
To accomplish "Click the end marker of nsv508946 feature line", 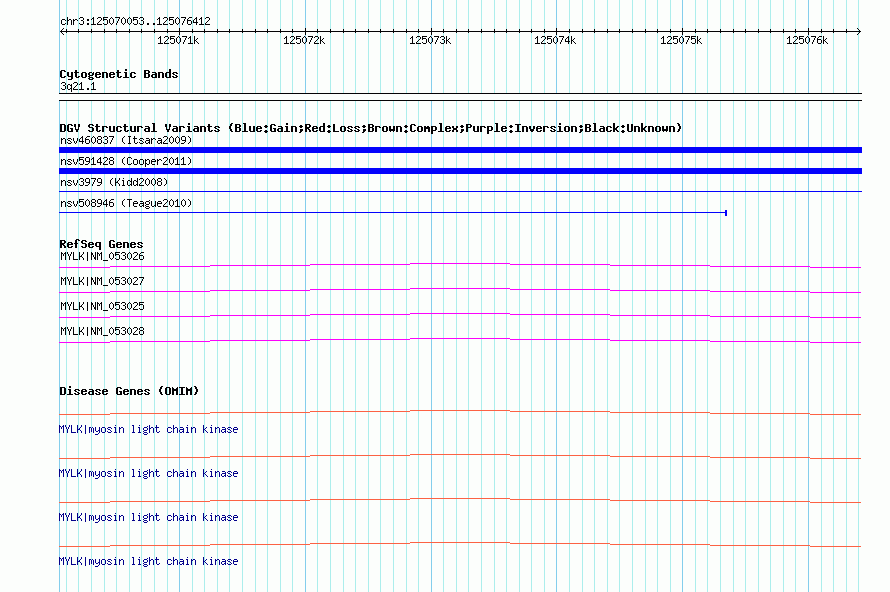I will coord(725,213).
